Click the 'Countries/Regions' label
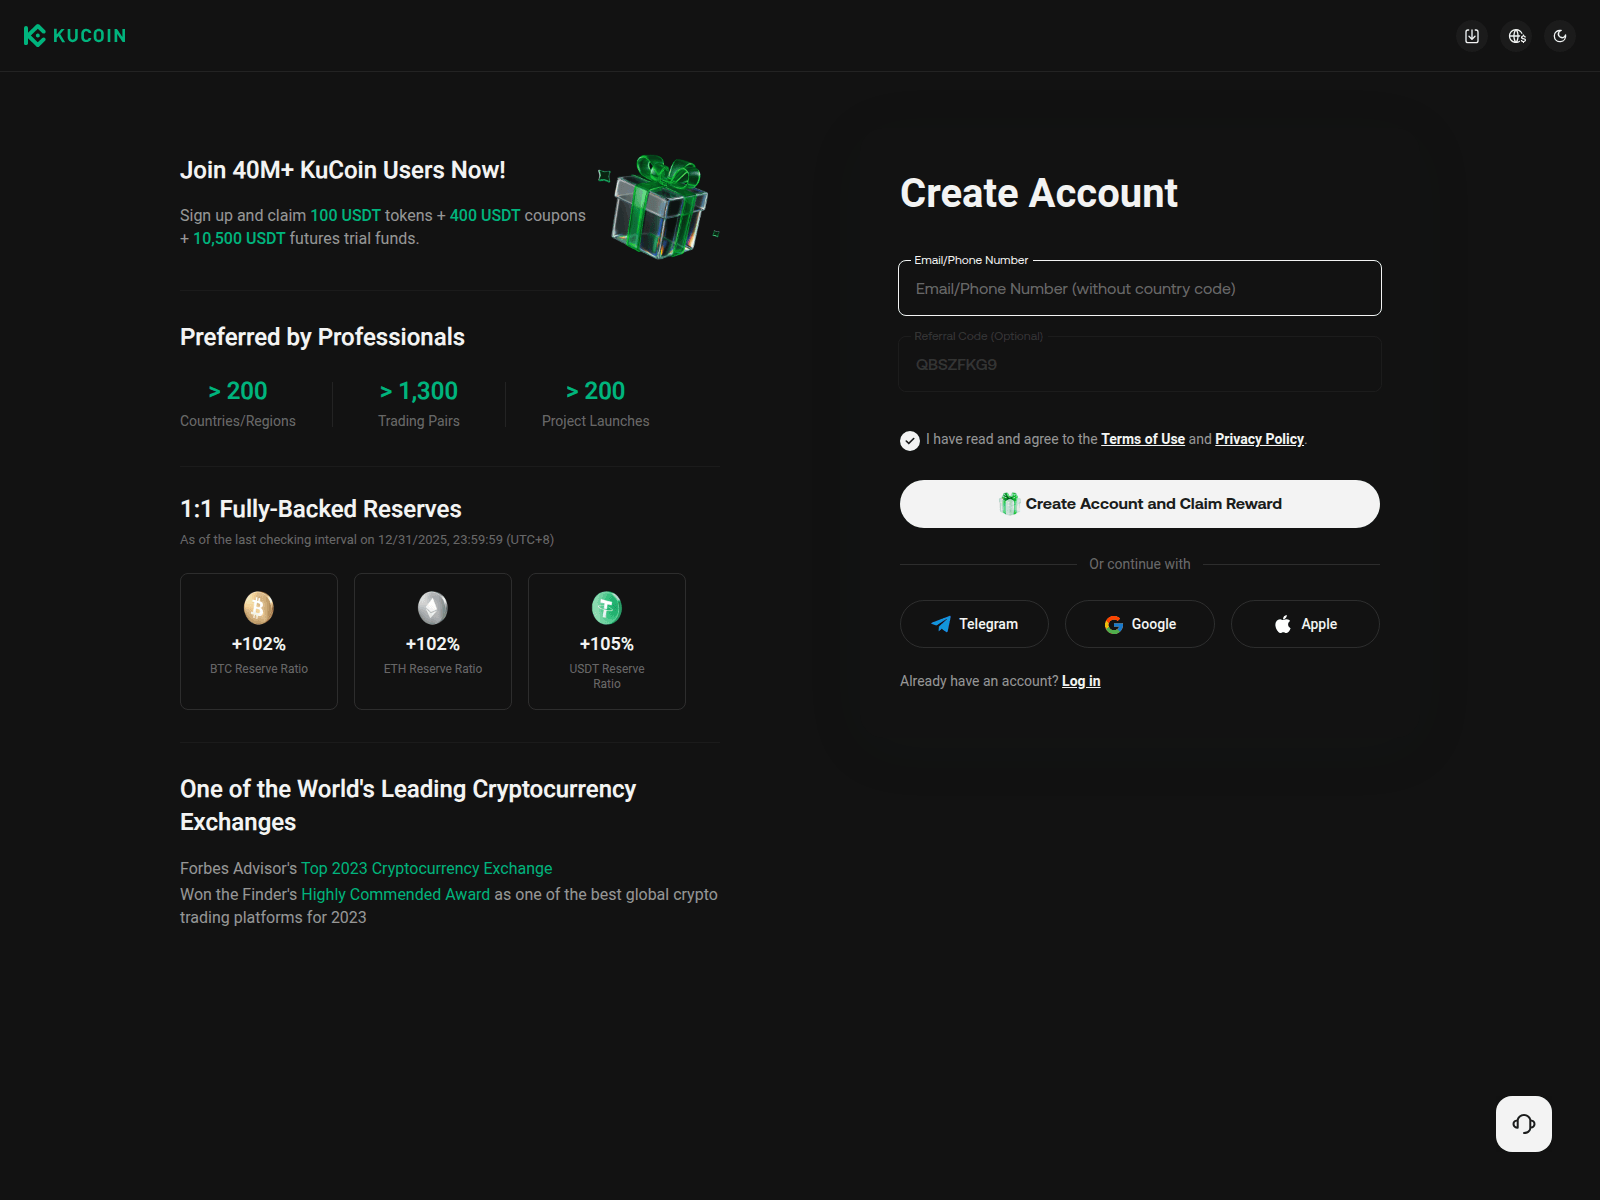The height and width of the screenshot is (1200, 1600). 238,421
